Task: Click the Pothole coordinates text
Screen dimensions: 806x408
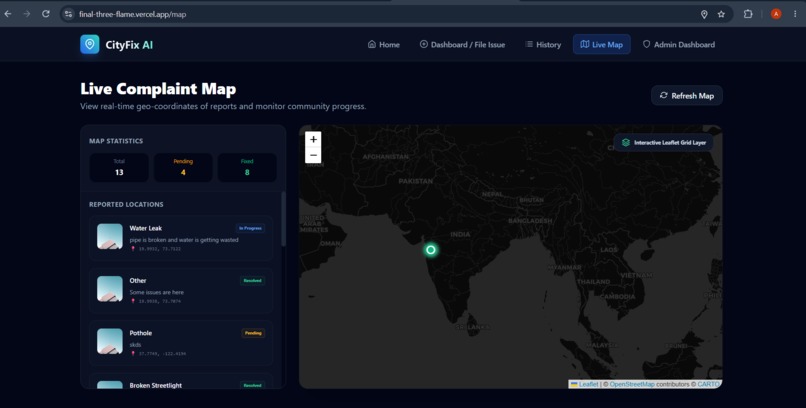Action: tap(161, 354)
